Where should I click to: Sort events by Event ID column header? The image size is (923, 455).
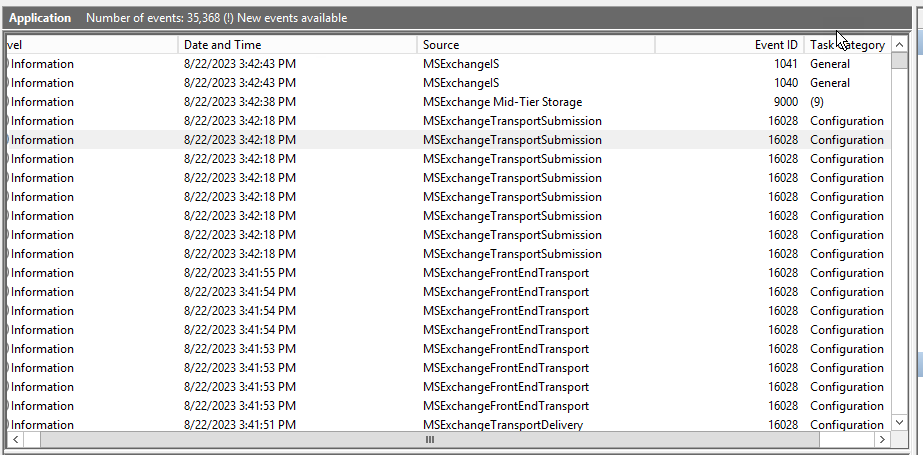point(729,45)
